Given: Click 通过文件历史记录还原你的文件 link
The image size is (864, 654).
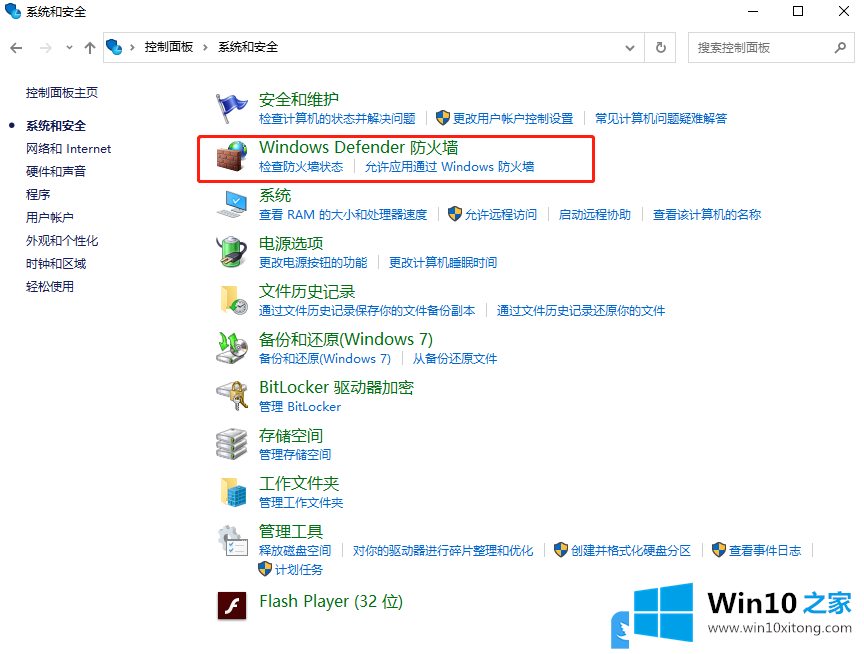Looking at the screenshot, I should point(581,311).
